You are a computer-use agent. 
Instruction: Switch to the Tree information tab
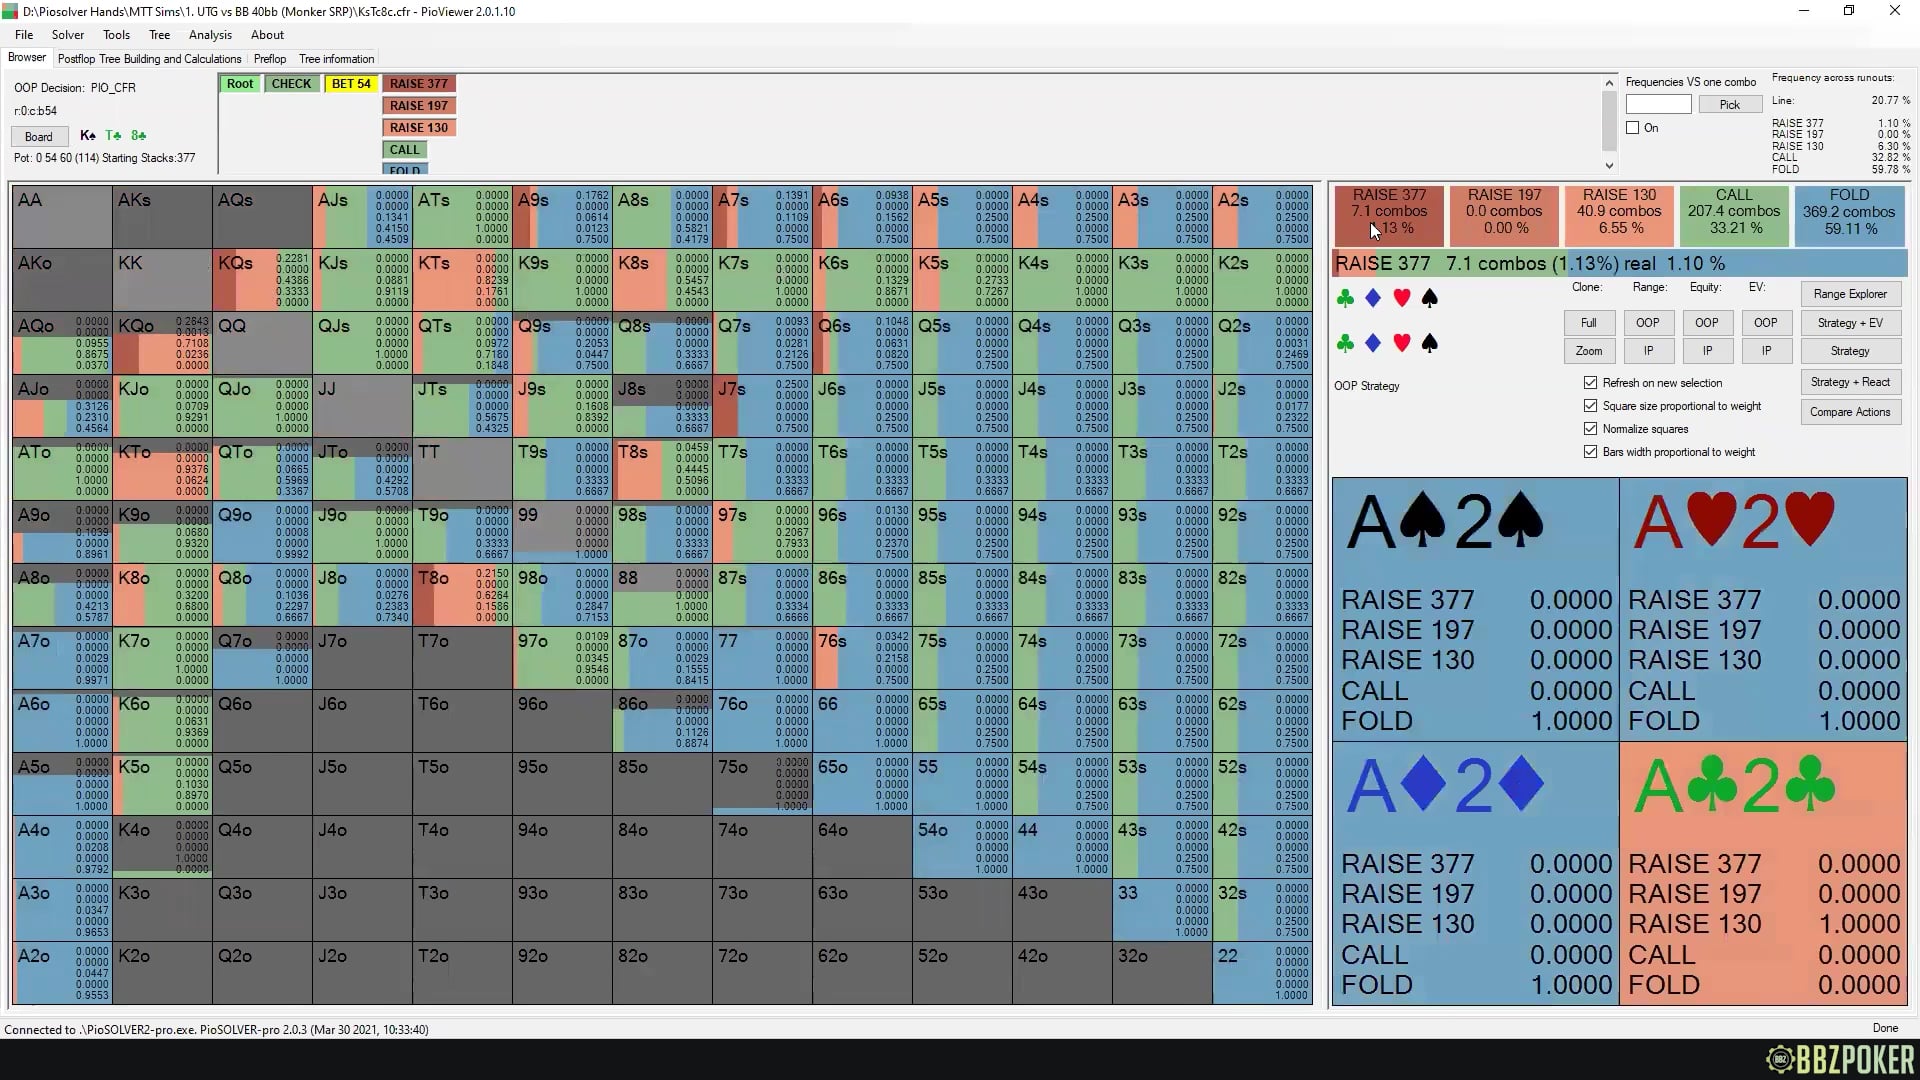click(x=336, y=59)
